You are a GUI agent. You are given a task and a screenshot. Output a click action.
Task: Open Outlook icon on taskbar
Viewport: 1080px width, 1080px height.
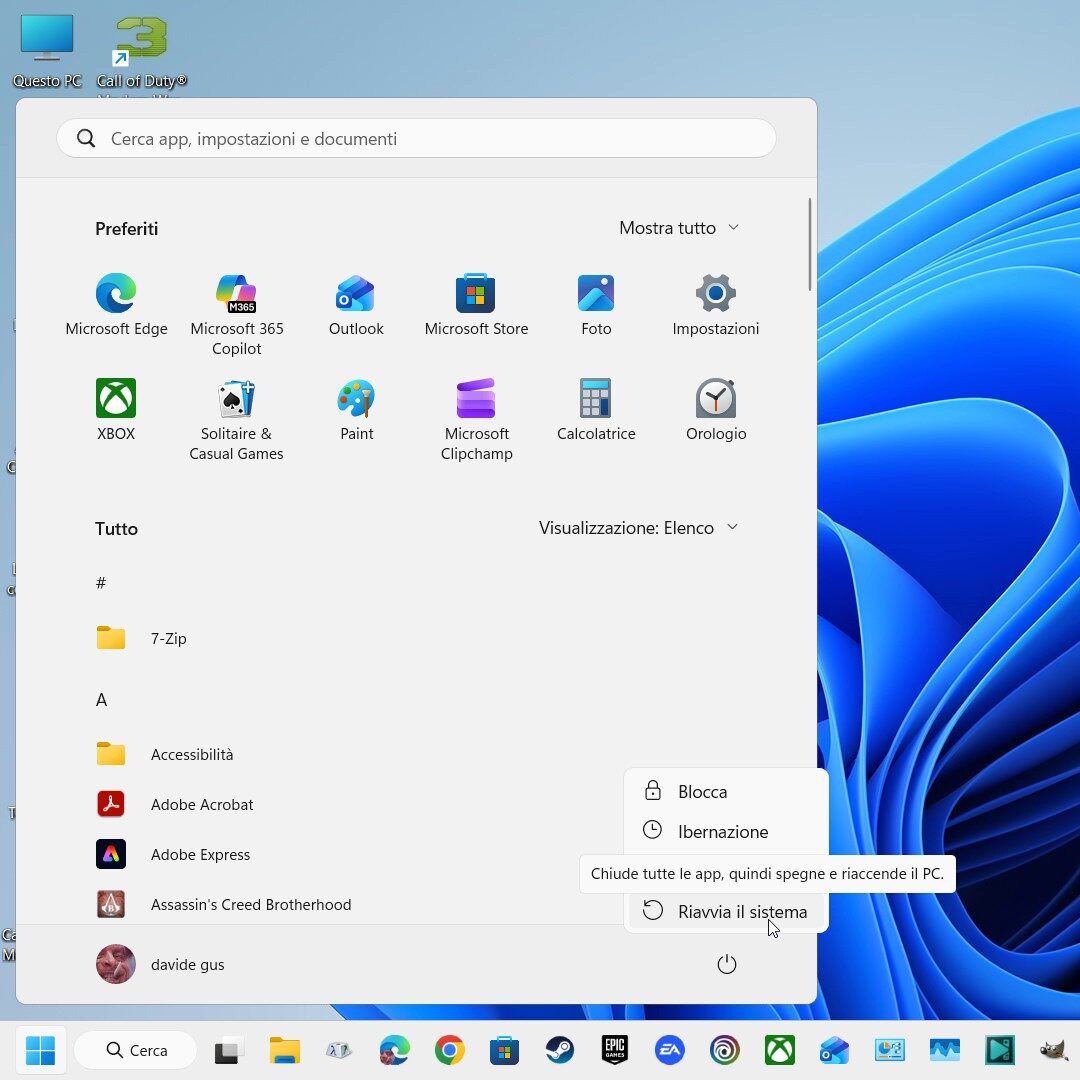pos(835,1050)
